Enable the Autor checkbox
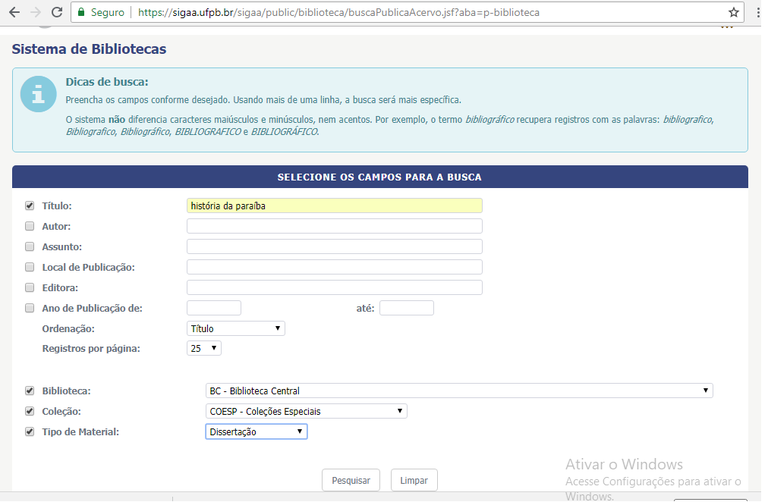This screenshot has width=768, height=502. (29, 226)
